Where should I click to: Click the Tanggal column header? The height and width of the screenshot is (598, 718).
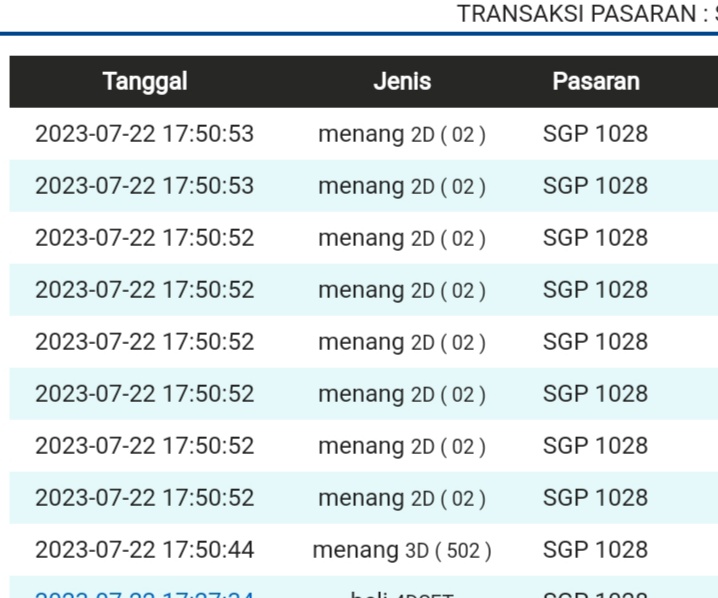[x=145, y=82]
